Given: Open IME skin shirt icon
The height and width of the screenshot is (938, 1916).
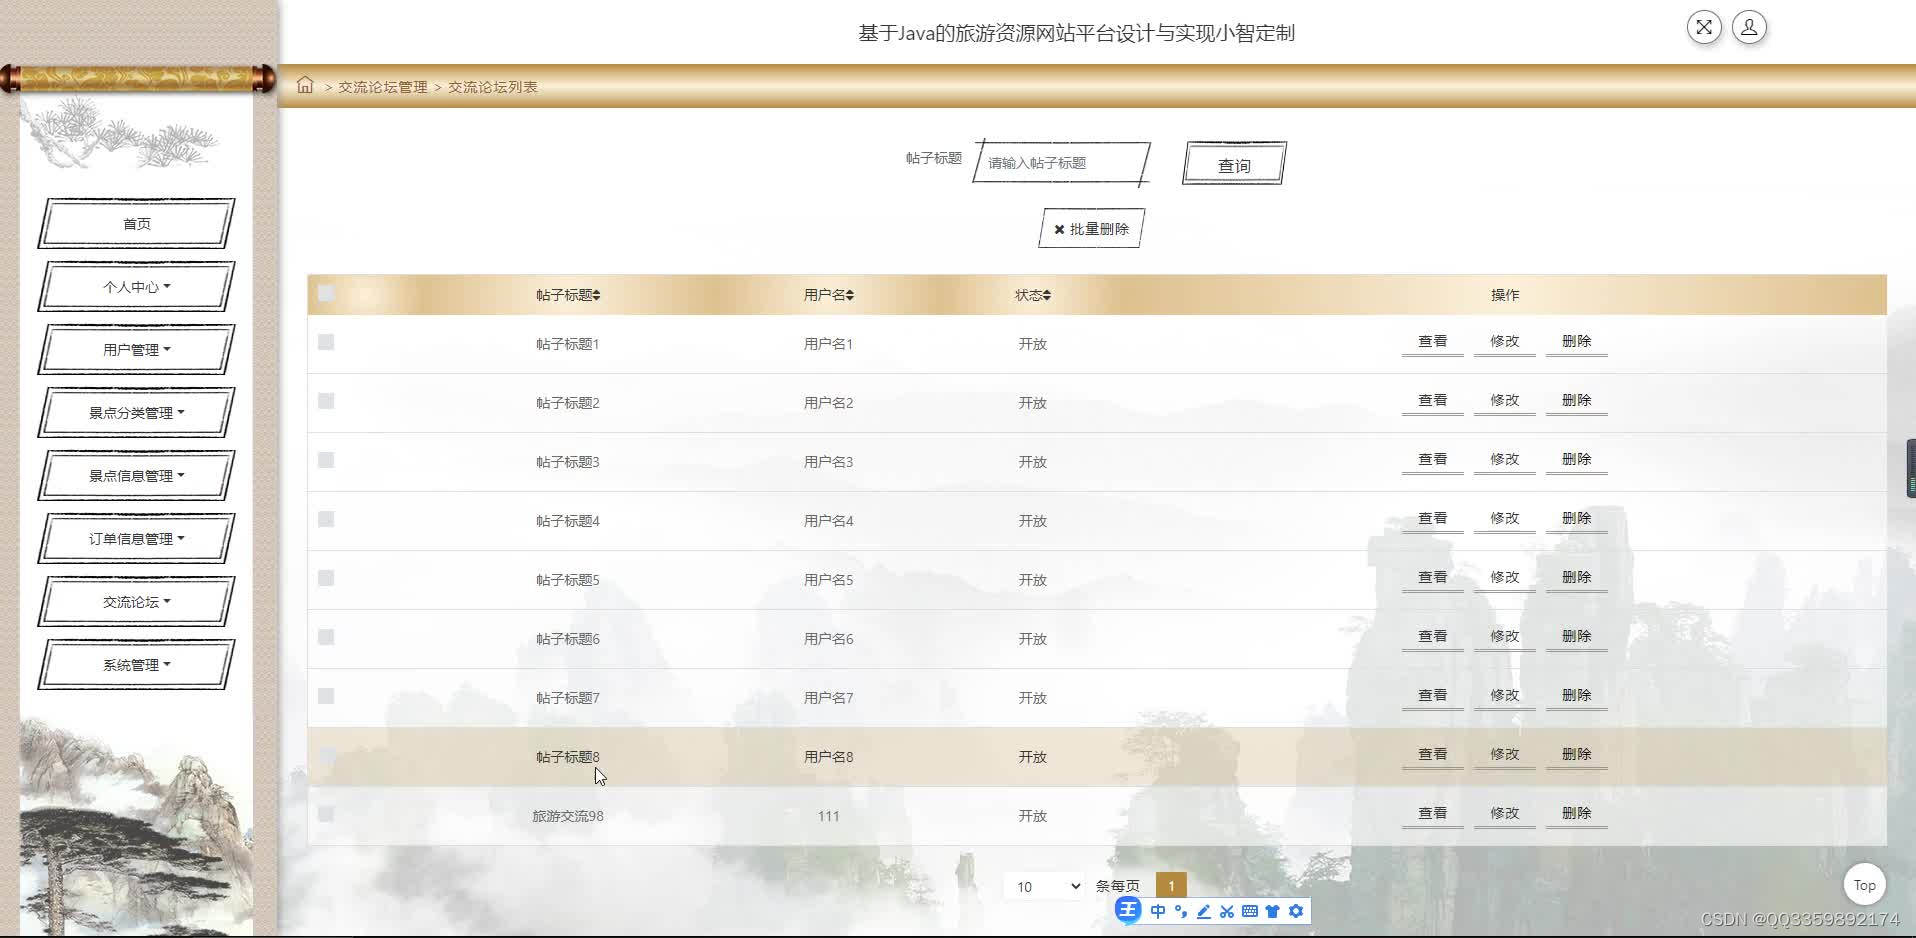Looking at the screenshot, I should point(1273,911).
